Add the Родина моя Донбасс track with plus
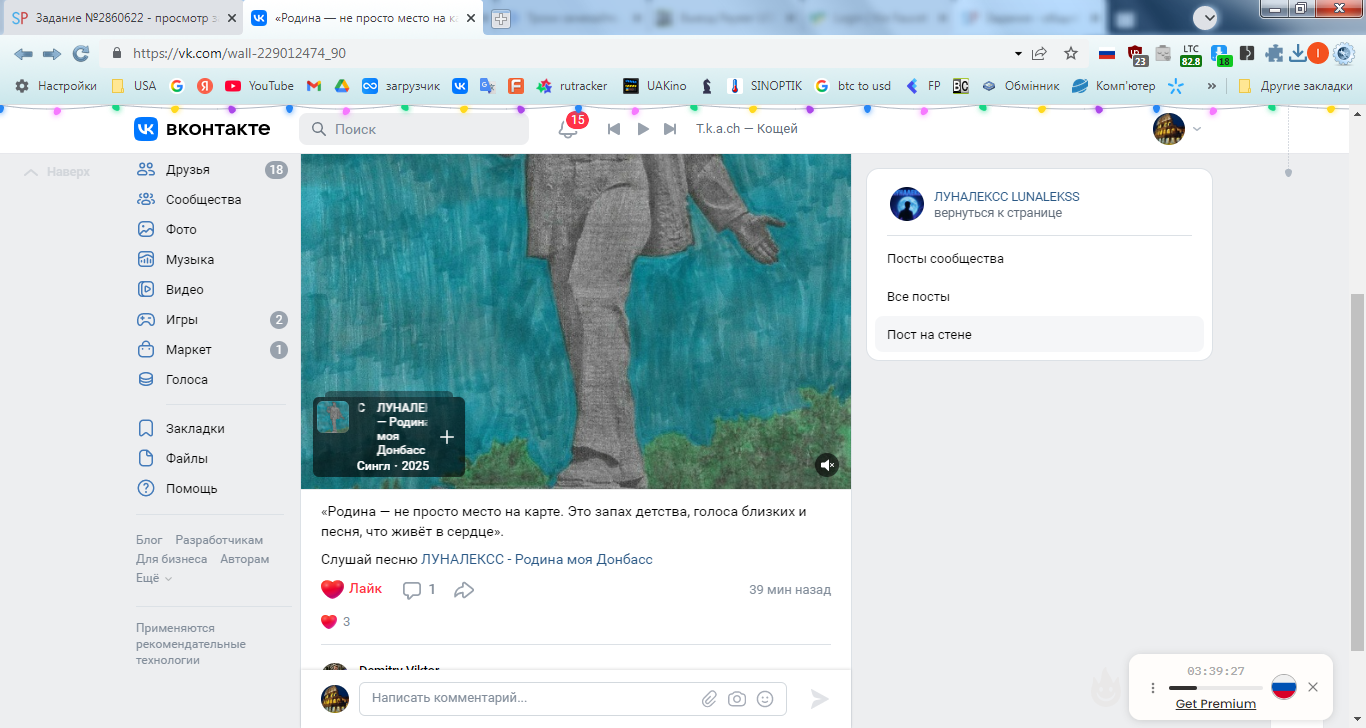The height and width of the screenshot is (728, 1366). pyautogui.click(x=447, y=437)
